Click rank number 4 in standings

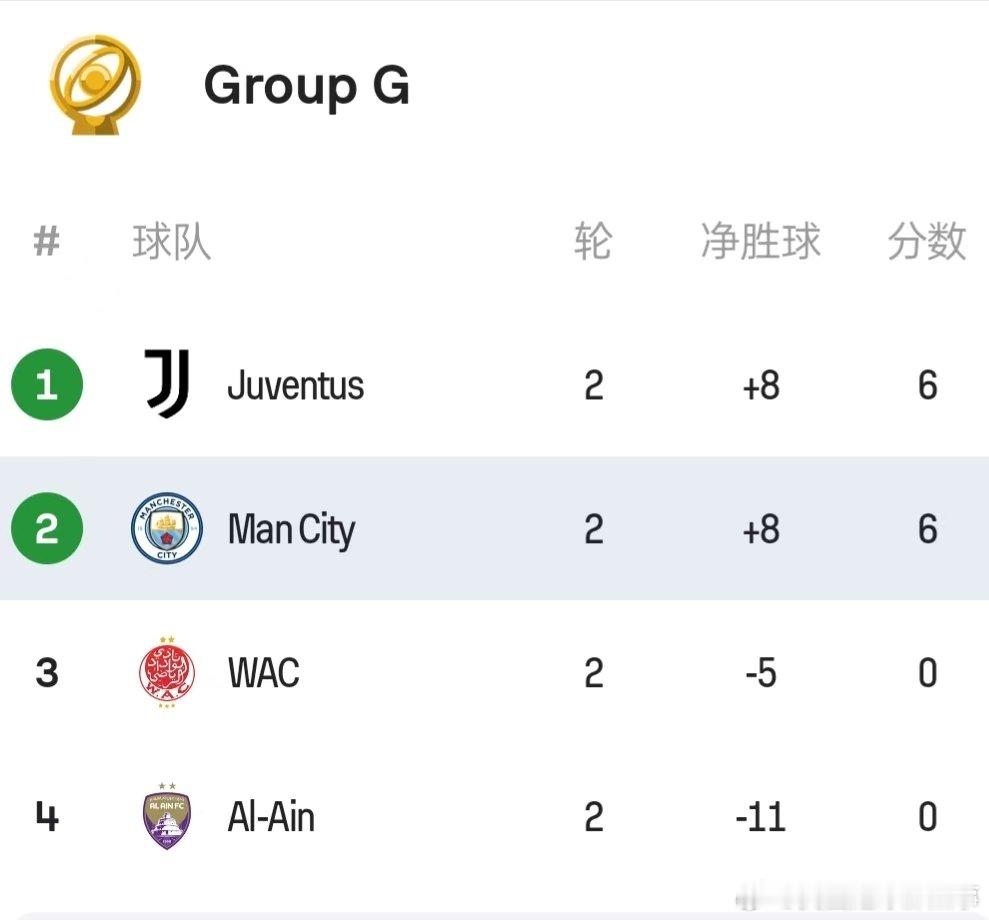47,817
